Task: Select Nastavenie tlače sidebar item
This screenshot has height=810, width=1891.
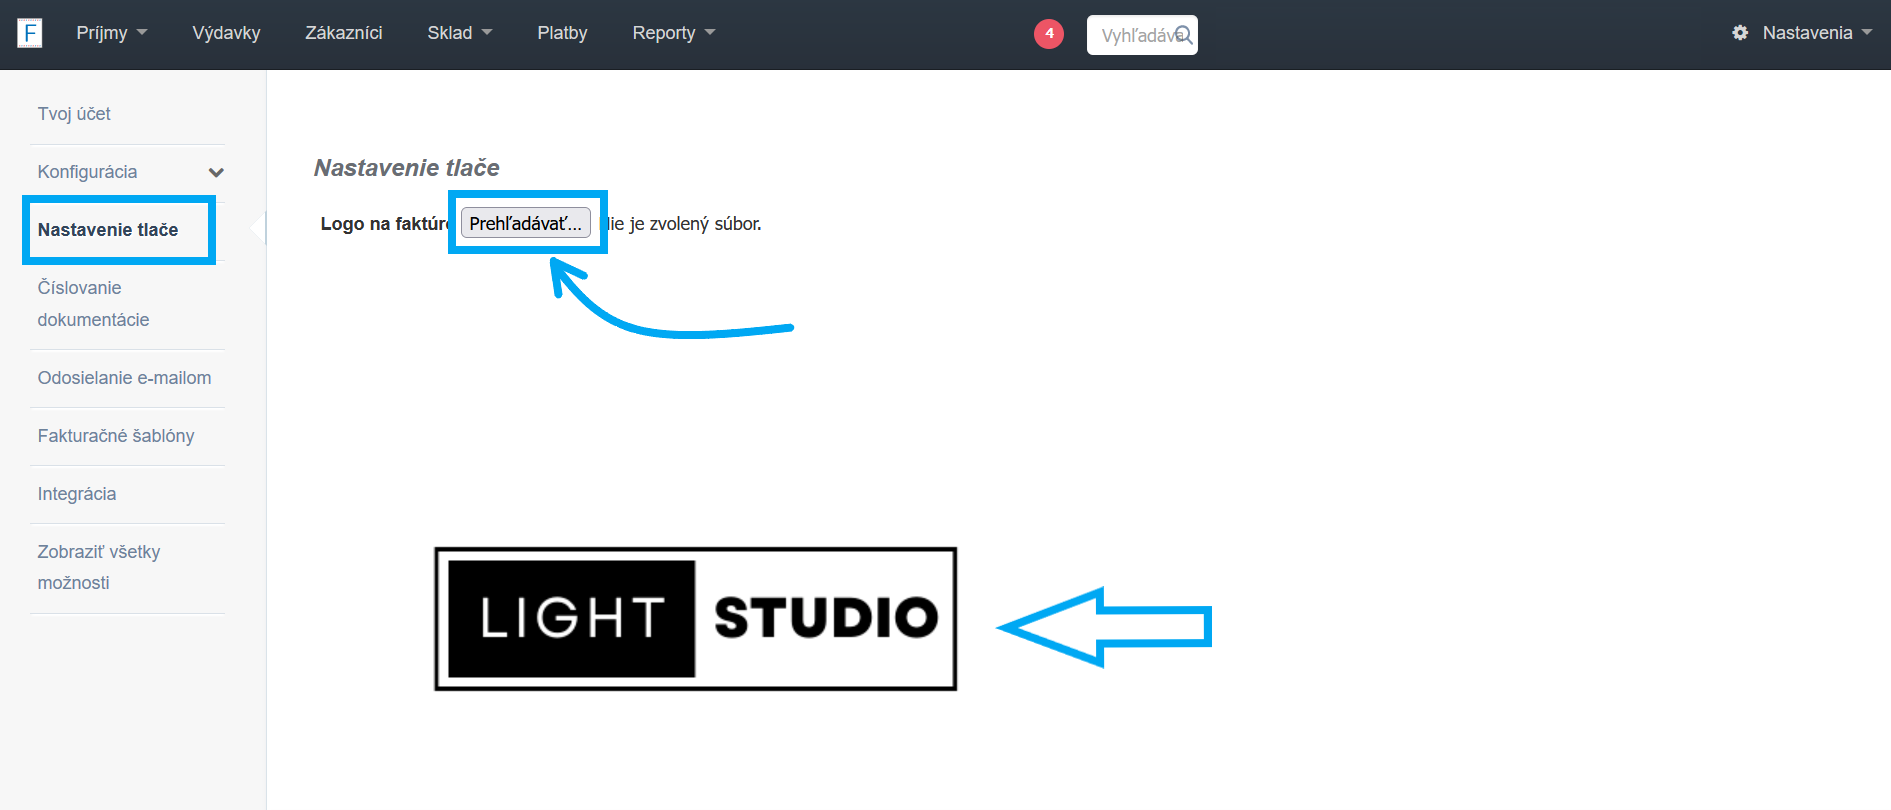Action: [x=108, y=230]
